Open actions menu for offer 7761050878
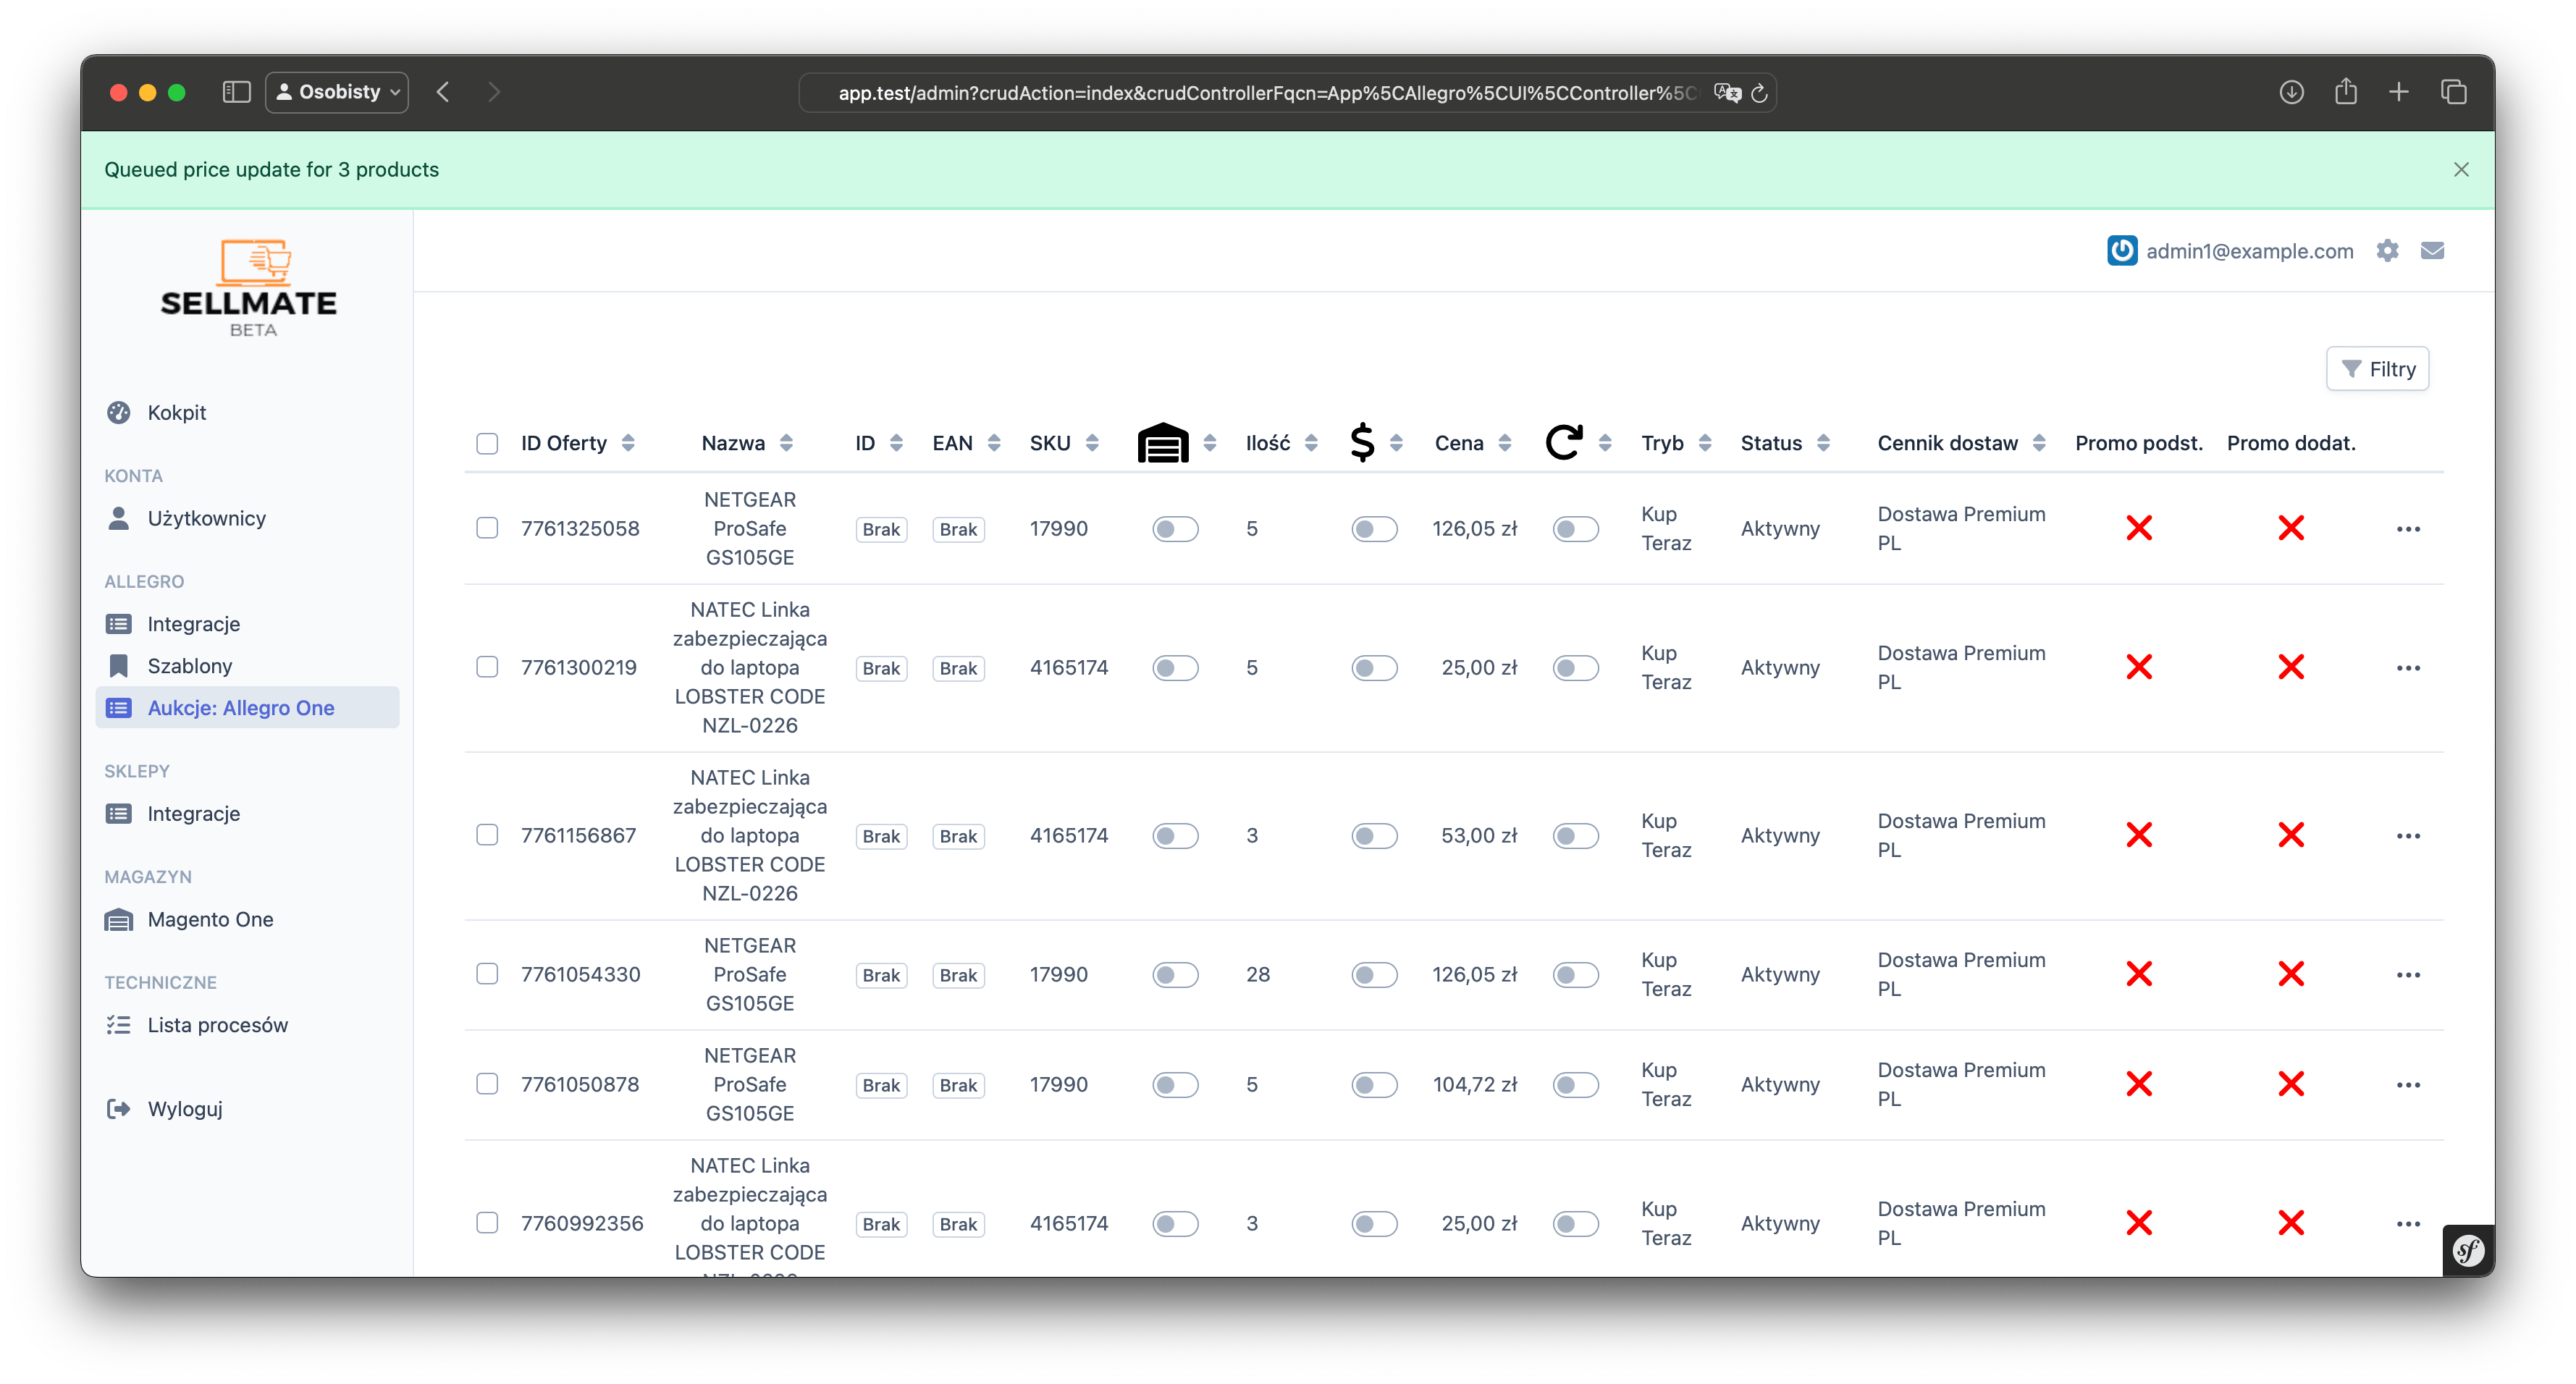The height and width of the screenshot is (1384, 2576). pyautogui.click(x=2408, y=1085)
